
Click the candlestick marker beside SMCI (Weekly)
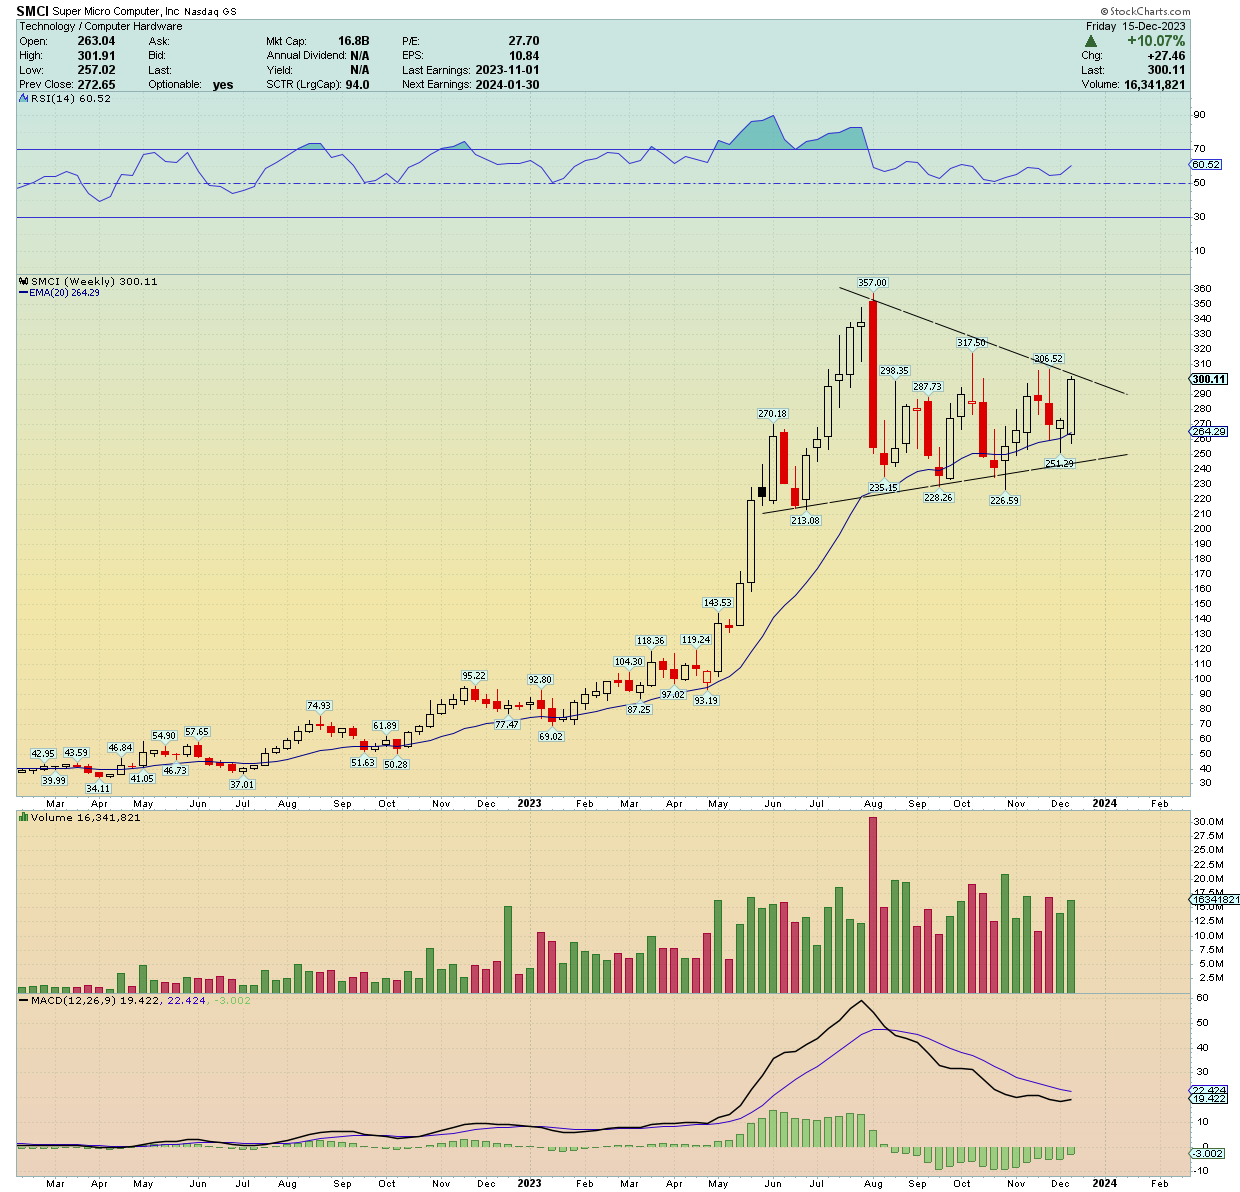(x=24, y=282)
